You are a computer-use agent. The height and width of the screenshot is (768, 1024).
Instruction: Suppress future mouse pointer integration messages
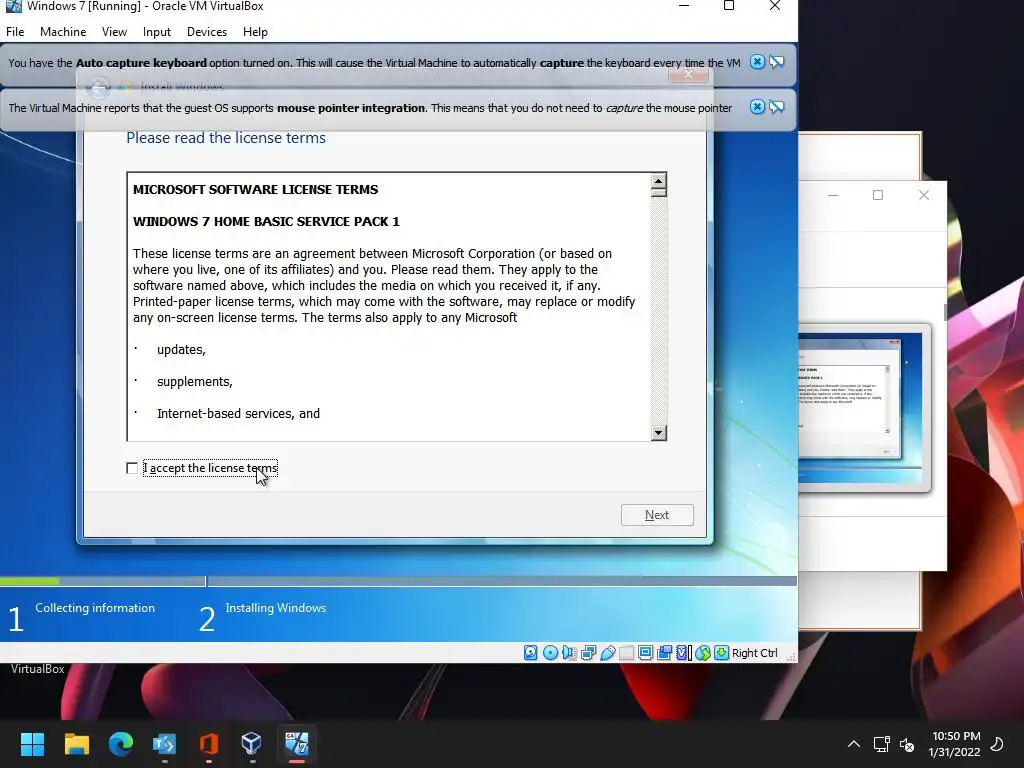(x=776, y=107)
